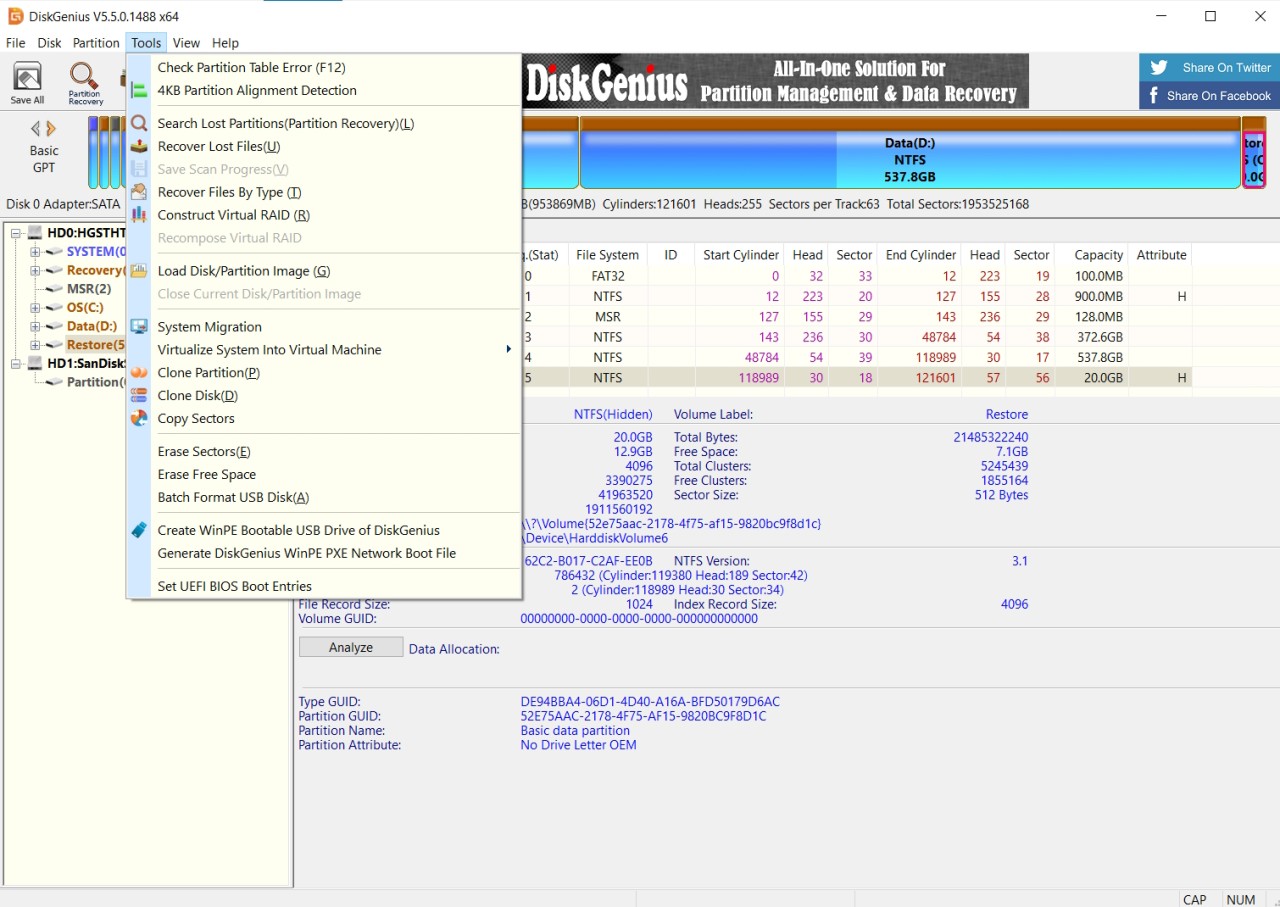Expand the Data(D:) partition tree node
This screenshot has width=1280, height=907.
(35, 326)
